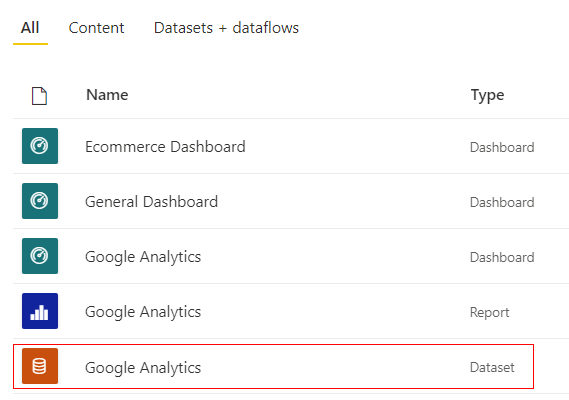Open the Datasets + dataflows tab
Viewport: 569px width, 400px height.
pyautogui.click(x=226, y=28)
